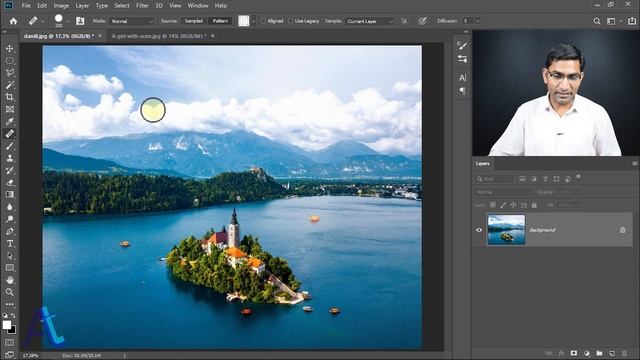Toggle Quick Mask mode
640x360 pixels.
tap(9, 342)
